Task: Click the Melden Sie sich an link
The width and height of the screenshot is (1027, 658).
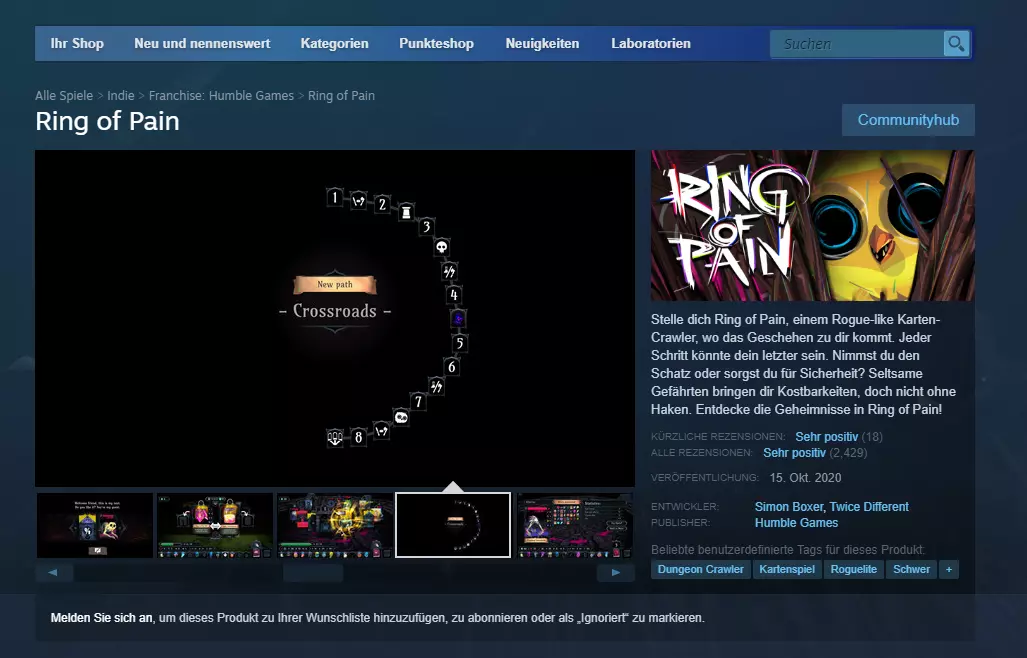Action: 102,618
